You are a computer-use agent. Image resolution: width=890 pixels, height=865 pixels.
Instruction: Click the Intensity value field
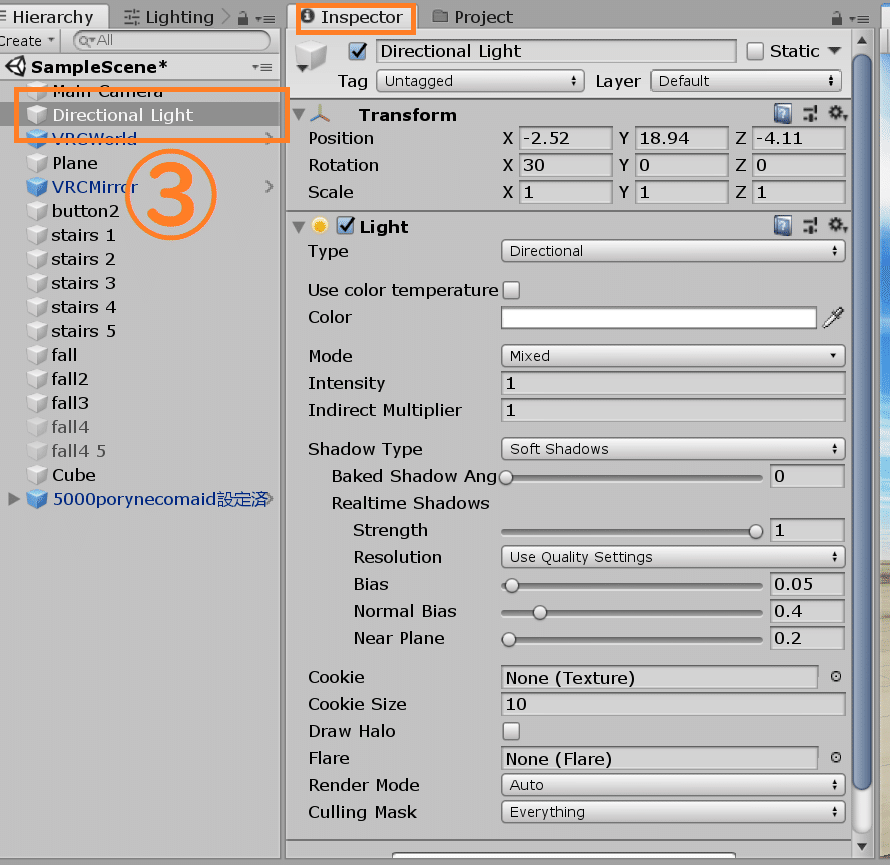pyautogui.click(x=673, y=383)
